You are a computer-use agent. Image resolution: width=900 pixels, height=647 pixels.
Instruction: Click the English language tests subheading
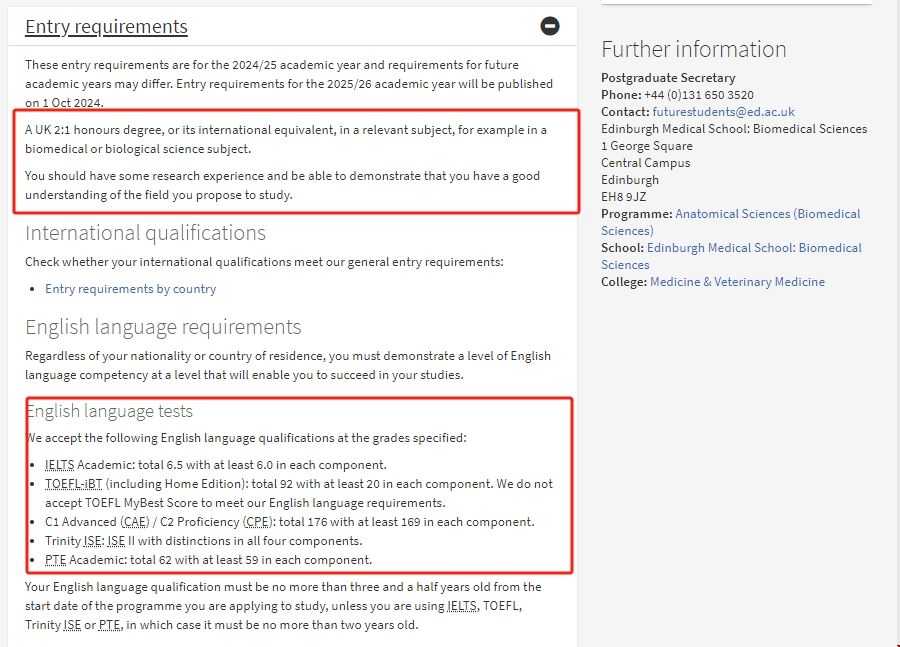click(109, 411)
